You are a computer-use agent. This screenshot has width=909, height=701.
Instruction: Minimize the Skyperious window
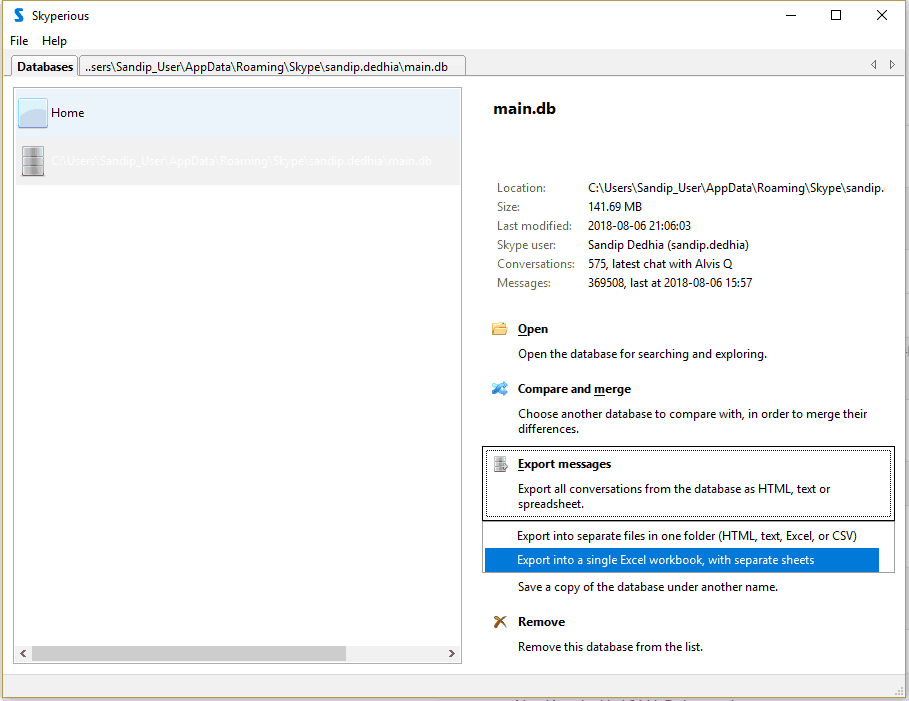tap(791, 15)
